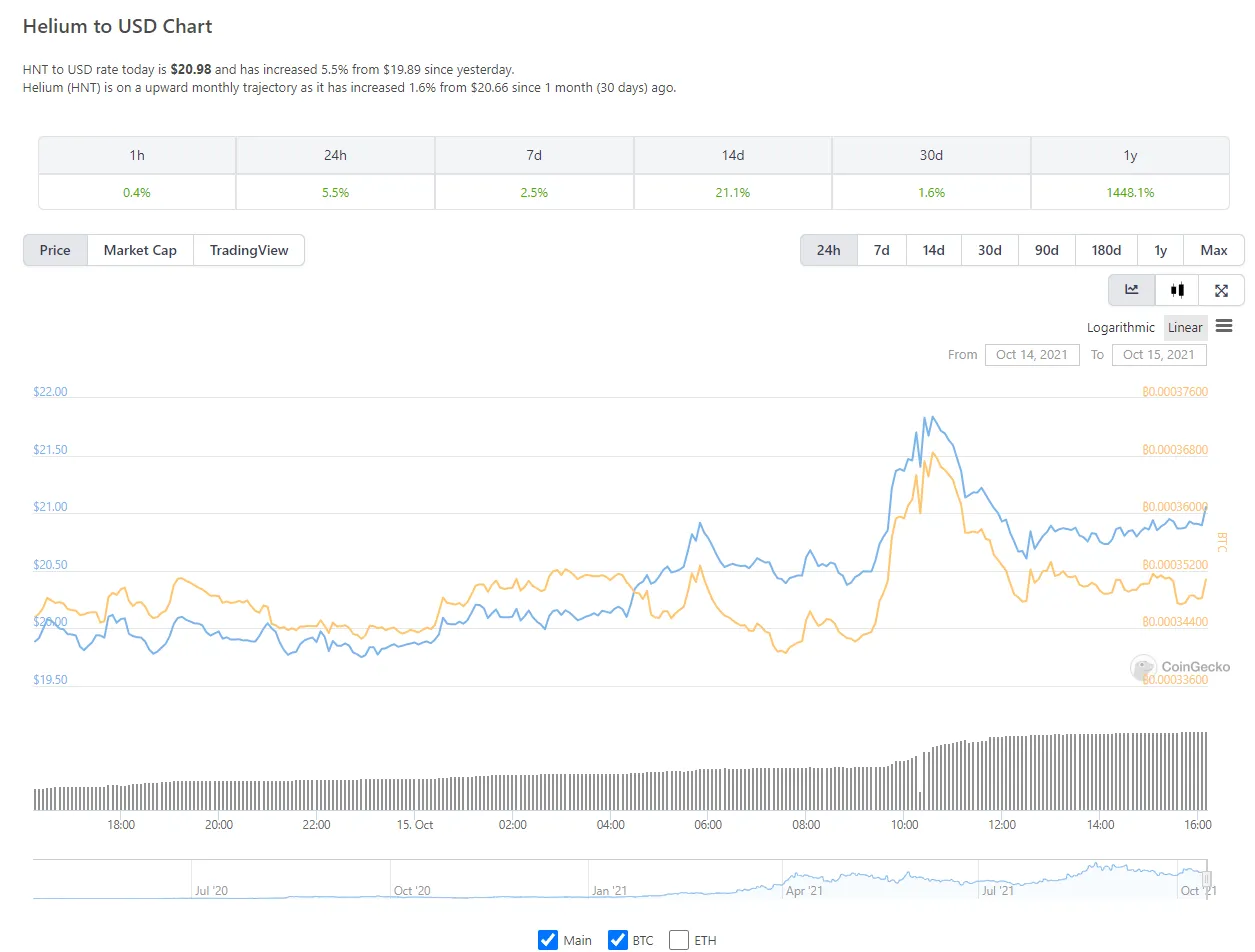1255x952 pixels.
Task: Toggle the Main series checkbox
Action: 548,940
